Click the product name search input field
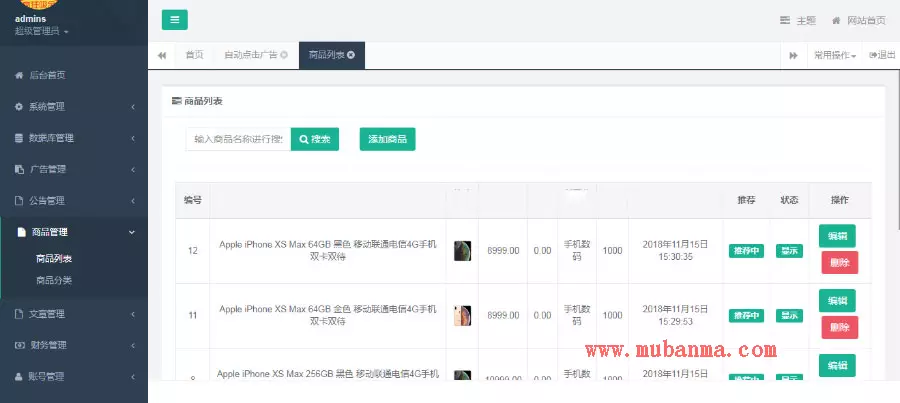 [238, 139]
